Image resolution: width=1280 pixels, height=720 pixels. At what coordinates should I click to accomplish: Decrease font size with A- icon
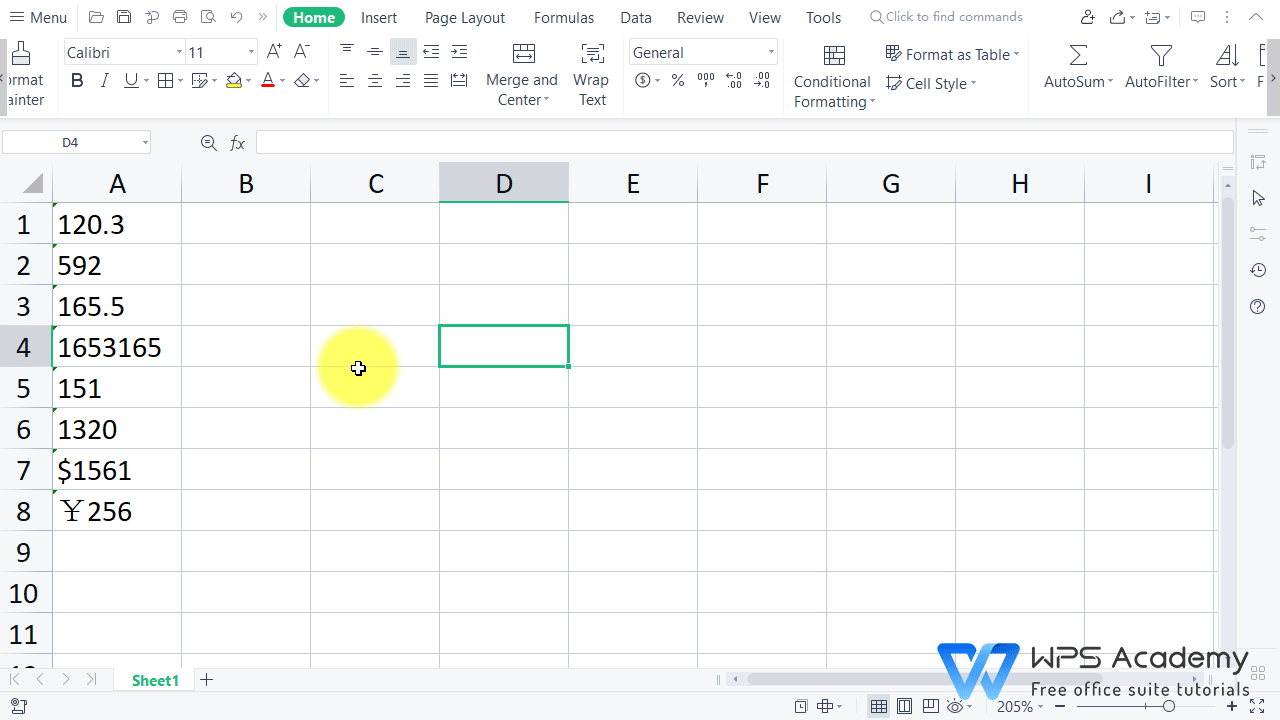click(302, 52)
